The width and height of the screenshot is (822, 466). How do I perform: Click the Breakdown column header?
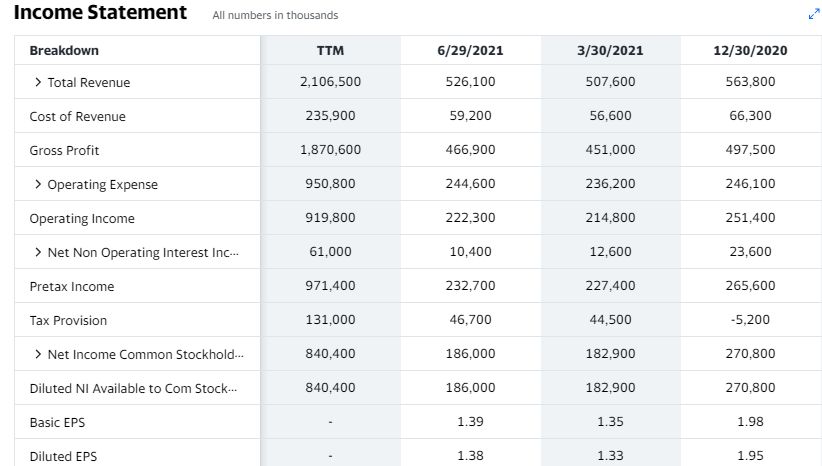[x=64, y=50]
